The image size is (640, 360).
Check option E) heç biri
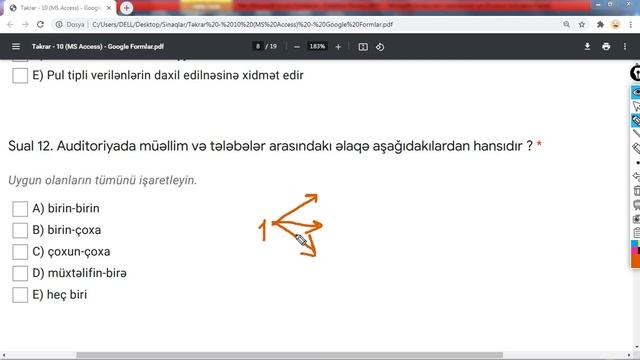[20, 295]
